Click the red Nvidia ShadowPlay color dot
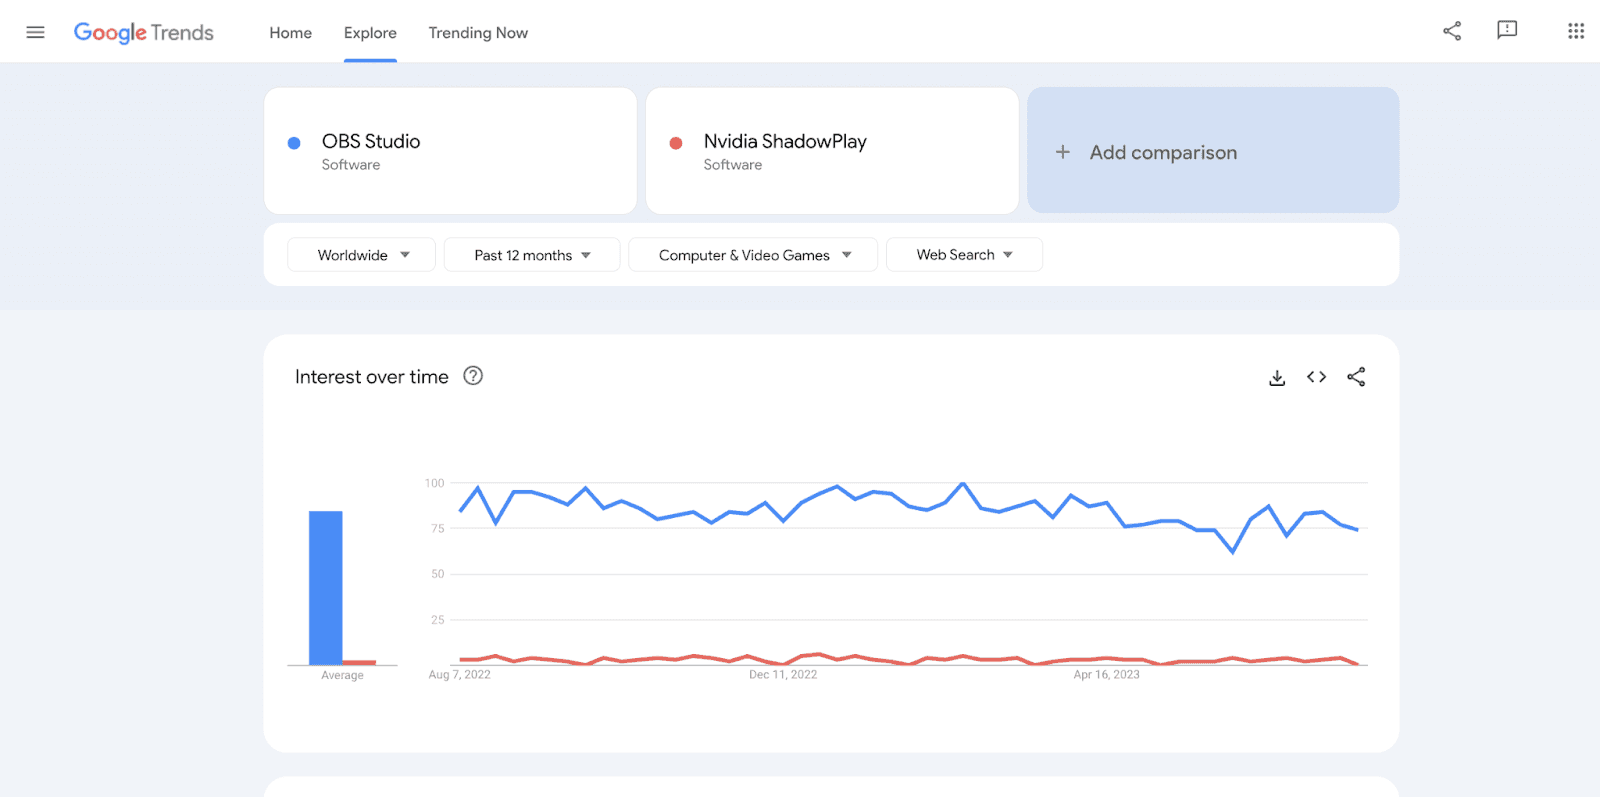 point(676,143)
